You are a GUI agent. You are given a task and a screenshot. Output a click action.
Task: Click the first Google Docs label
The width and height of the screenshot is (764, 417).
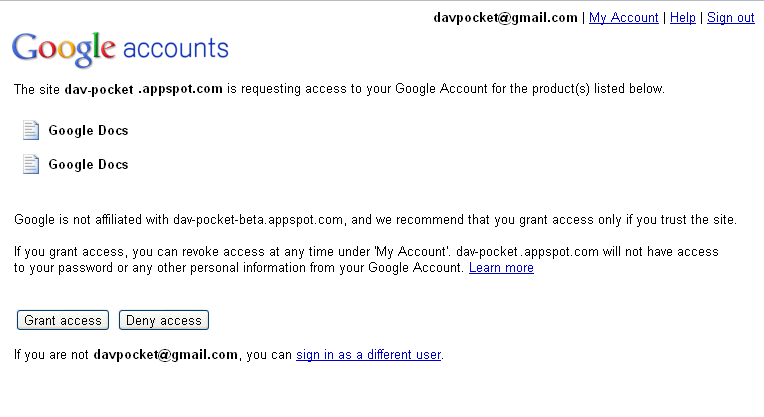pos(88,130)
